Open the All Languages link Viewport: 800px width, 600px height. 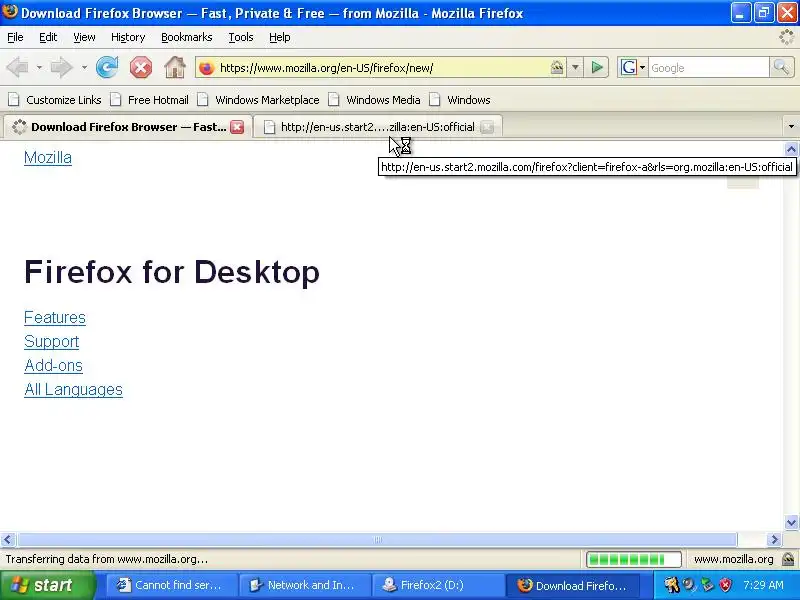click(x=73, y=389)
